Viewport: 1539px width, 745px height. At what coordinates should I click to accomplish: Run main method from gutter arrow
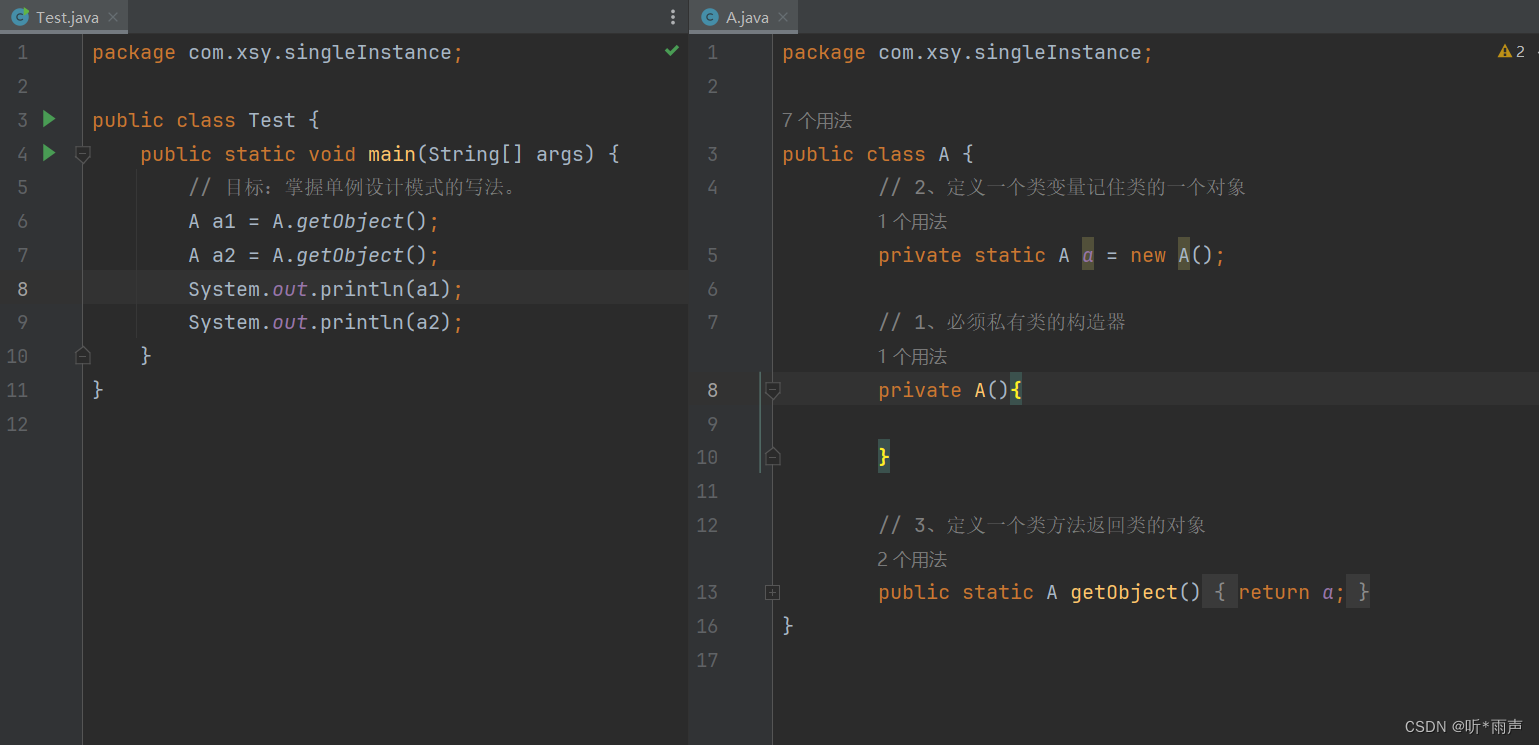pos(49,153)
